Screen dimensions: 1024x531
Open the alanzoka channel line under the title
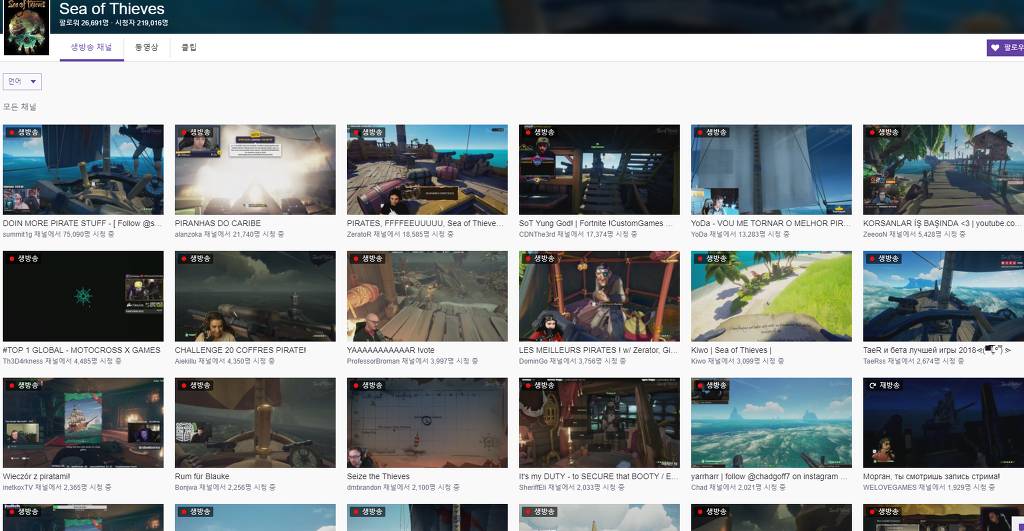click(x=229, y=234)
